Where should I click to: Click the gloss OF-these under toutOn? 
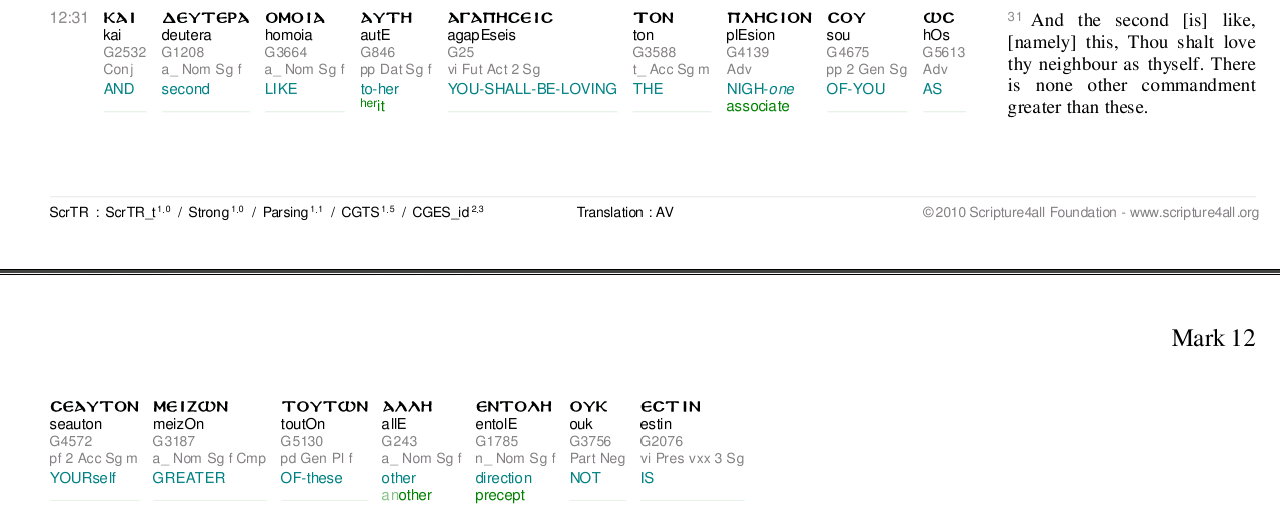[311, 478]
